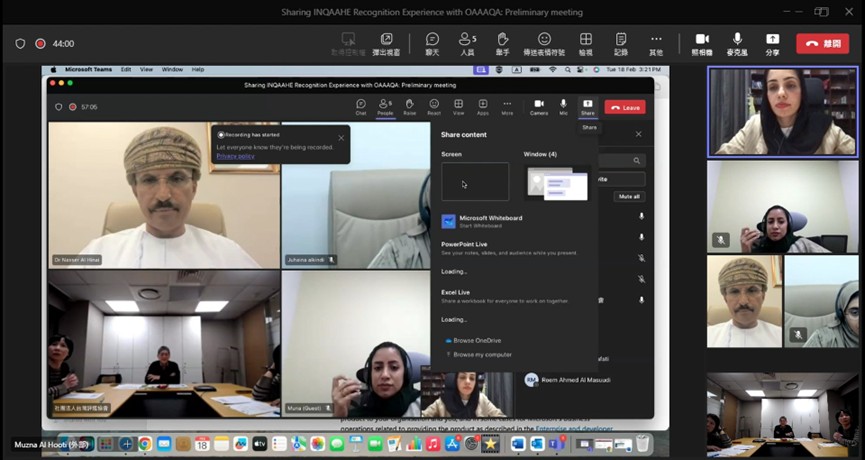Viewport: 865px width, 460px height.
Task: Click the participants search field magnifier
Action: [637, 161]
